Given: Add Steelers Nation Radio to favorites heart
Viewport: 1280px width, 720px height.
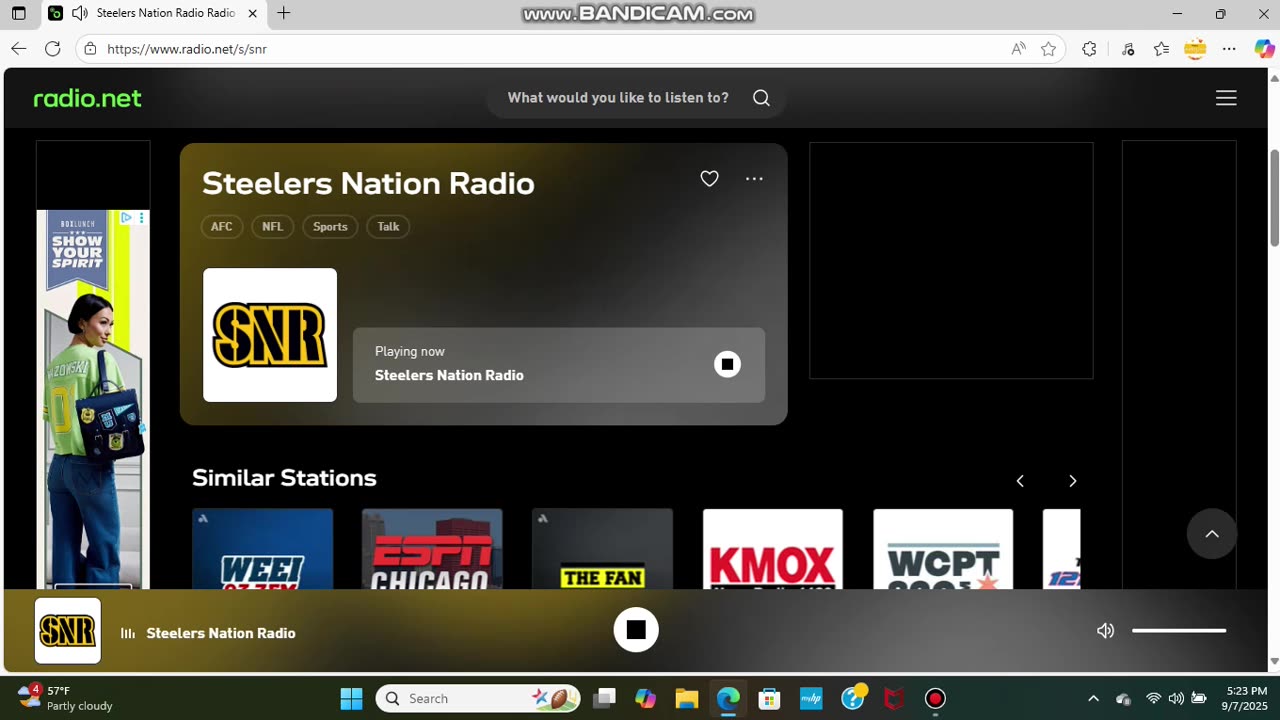Looking at the screenshot, I should (x=709, y=179).
